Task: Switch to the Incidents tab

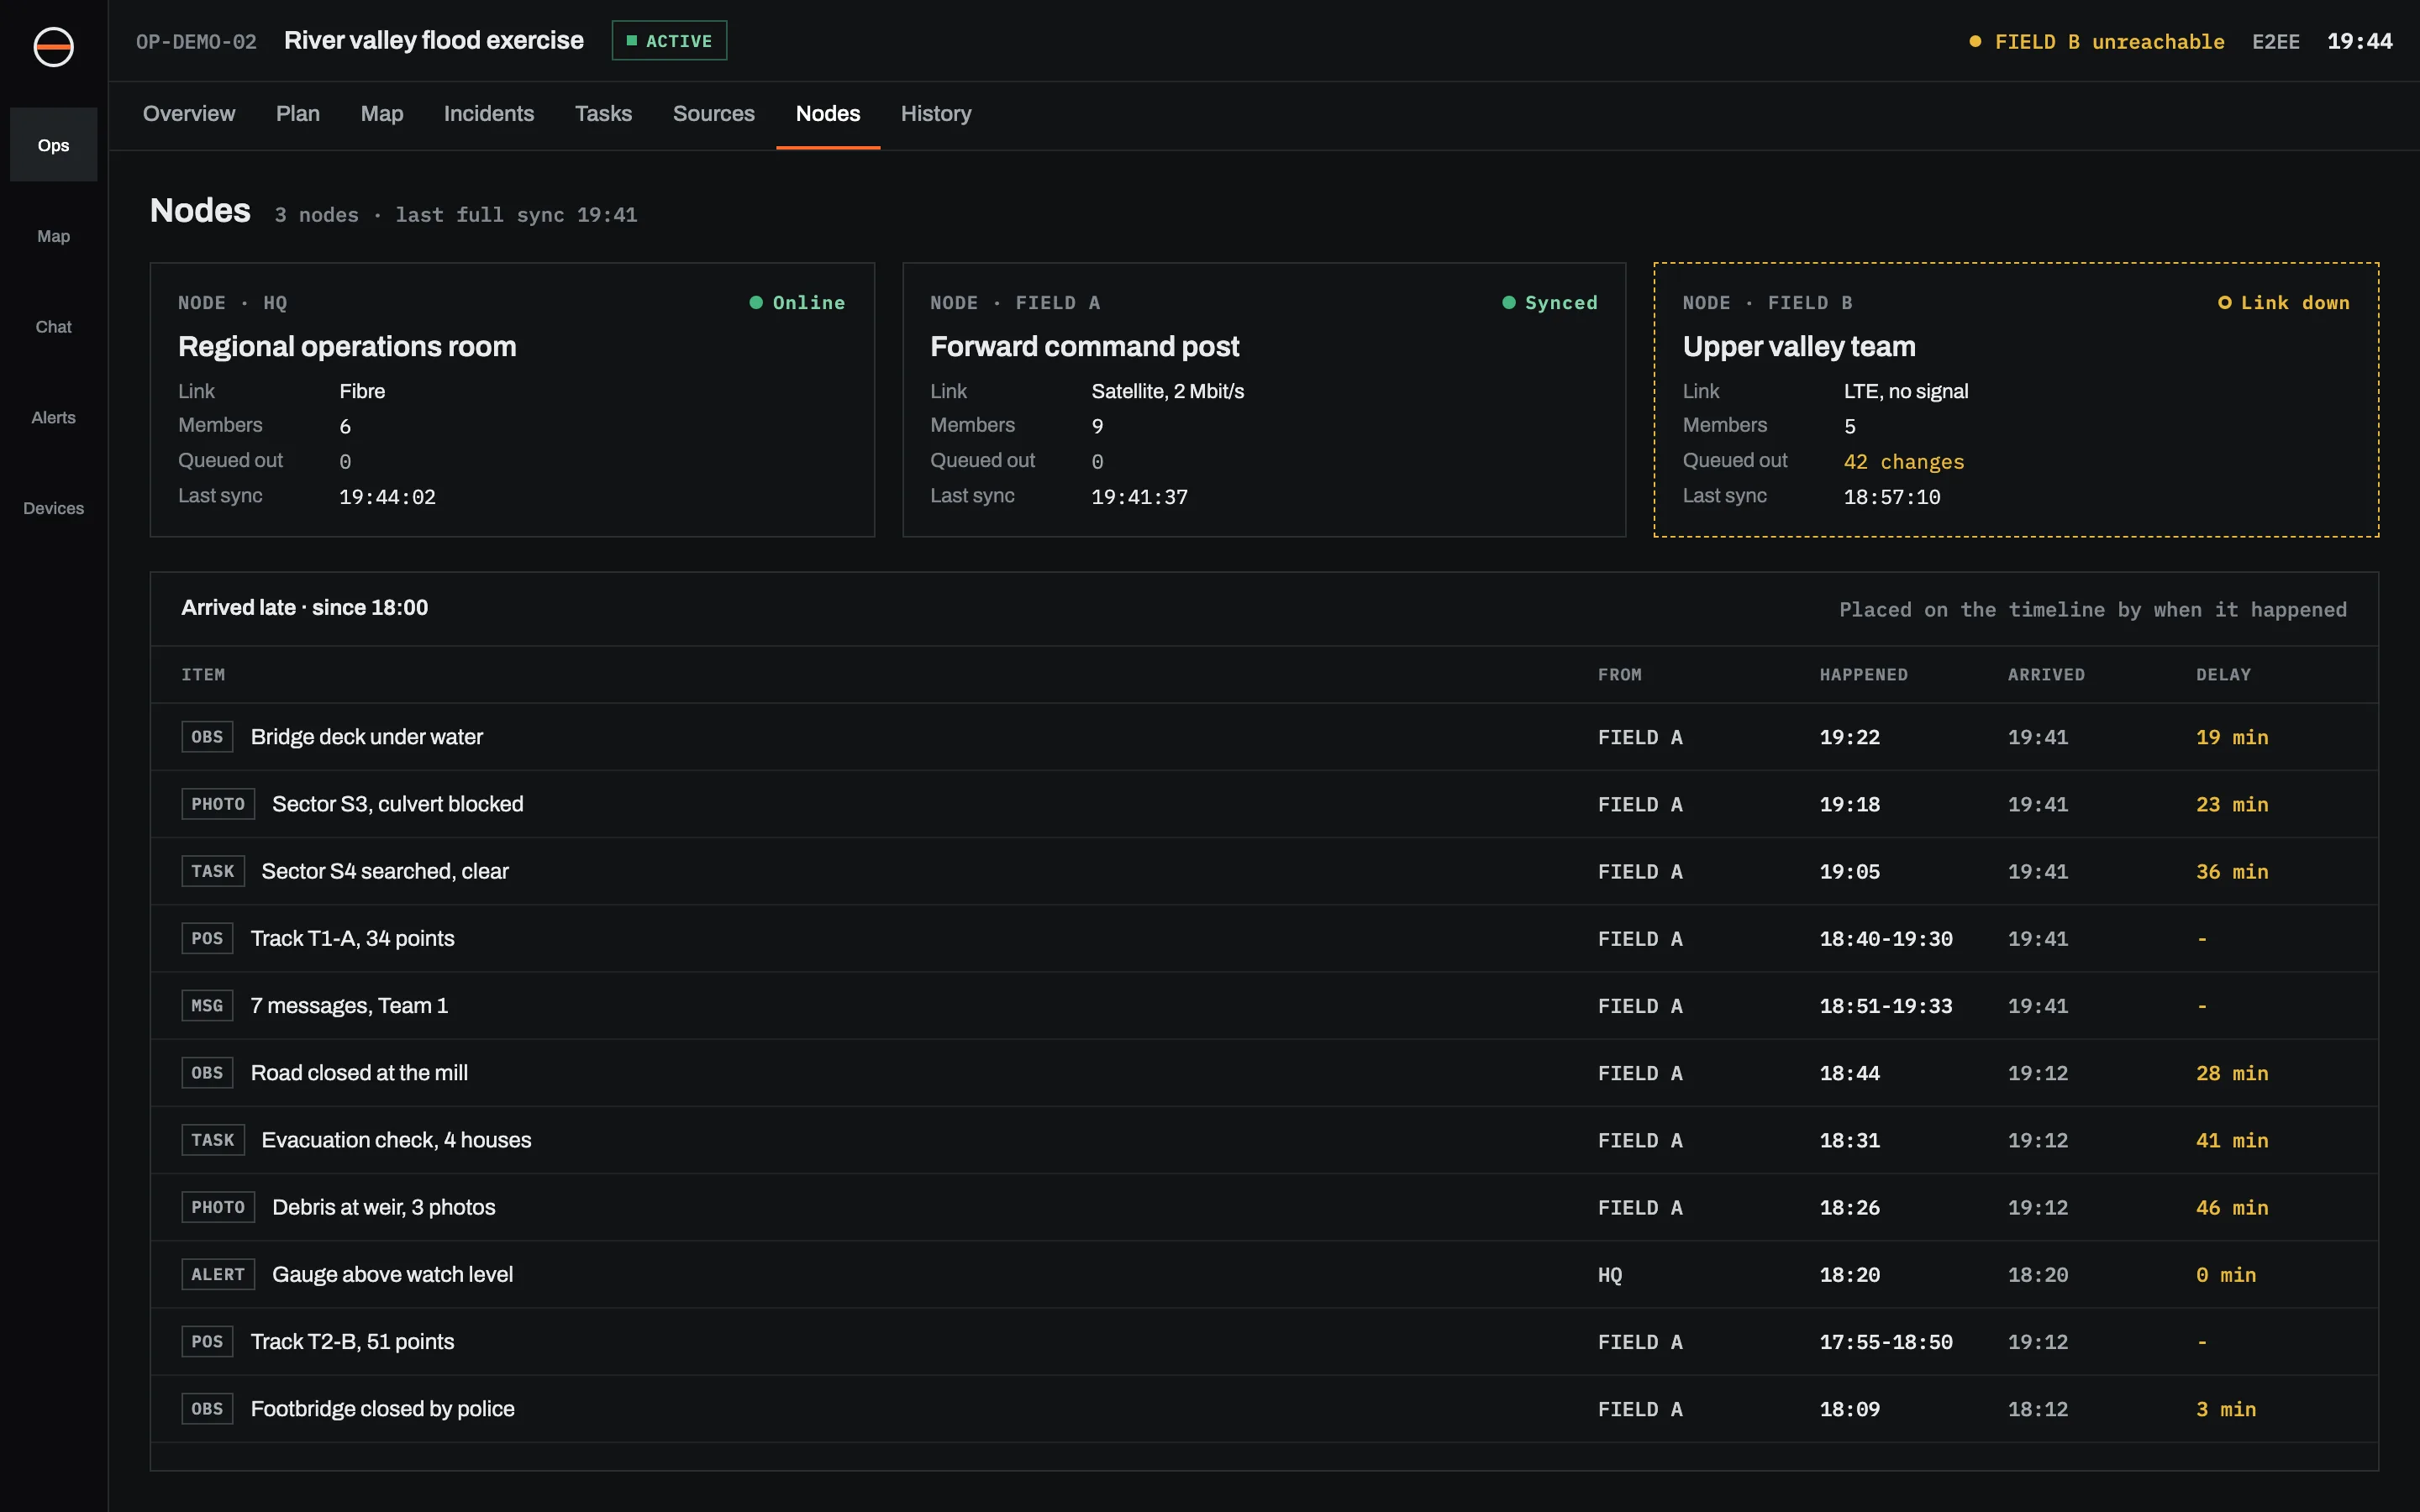Action: (x=489, y=114)
